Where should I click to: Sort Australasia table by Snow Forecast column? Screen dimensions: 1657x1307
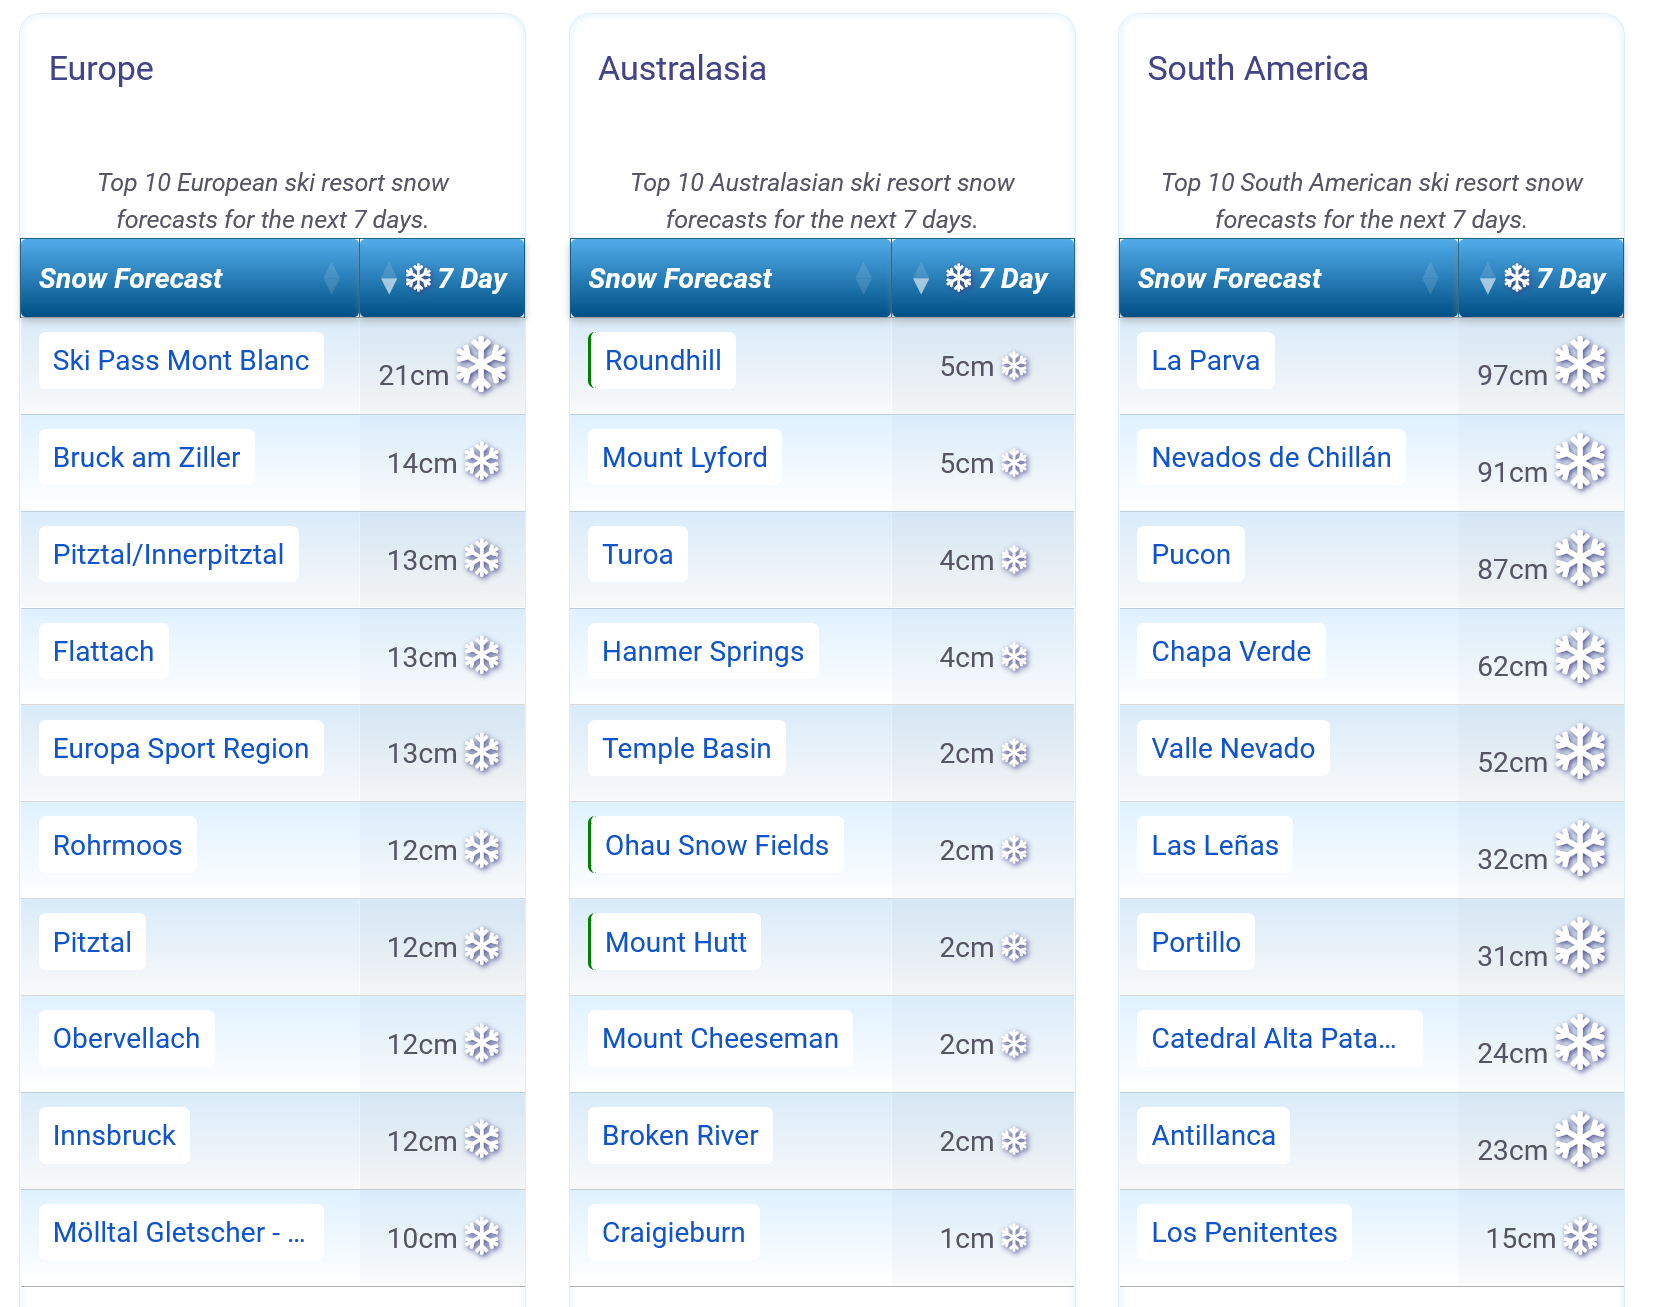click(730, 278)
